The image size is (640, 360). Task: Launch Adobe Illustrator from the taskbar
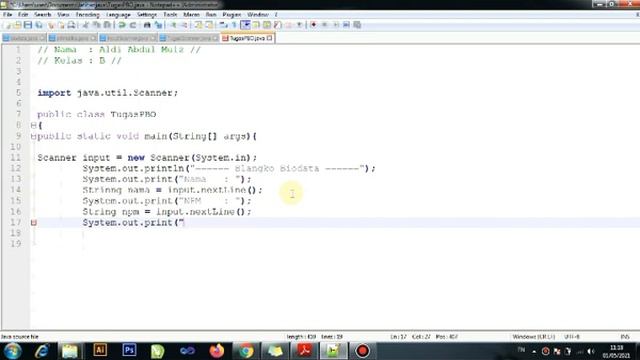[x=100, y=351]
